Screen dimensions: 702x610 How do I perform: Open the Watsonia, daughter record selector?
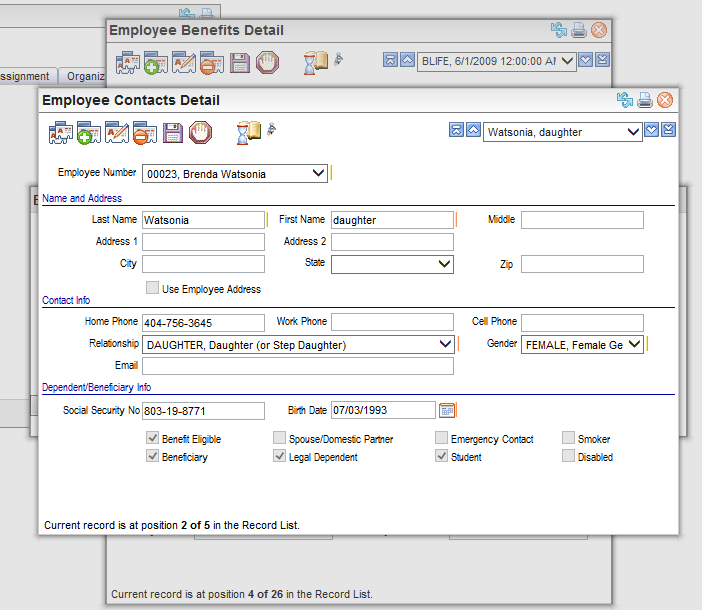click(563, 132)
